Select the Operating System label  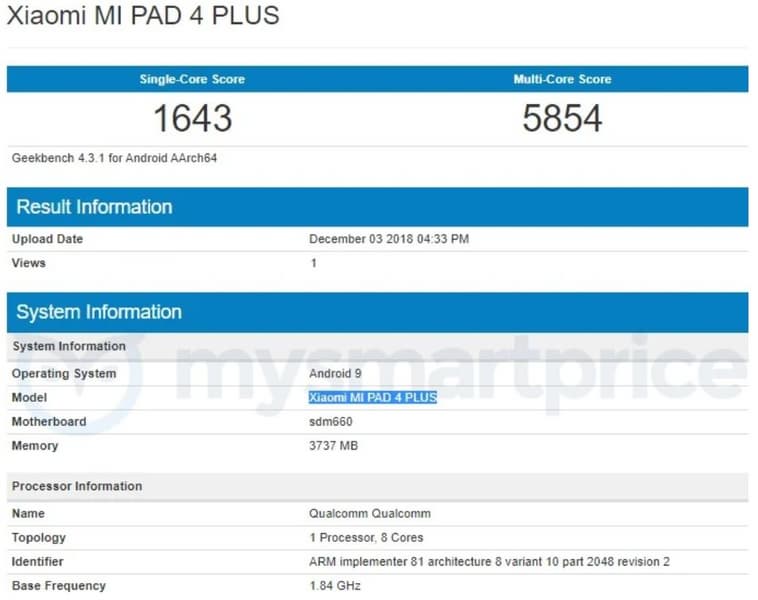64,373
